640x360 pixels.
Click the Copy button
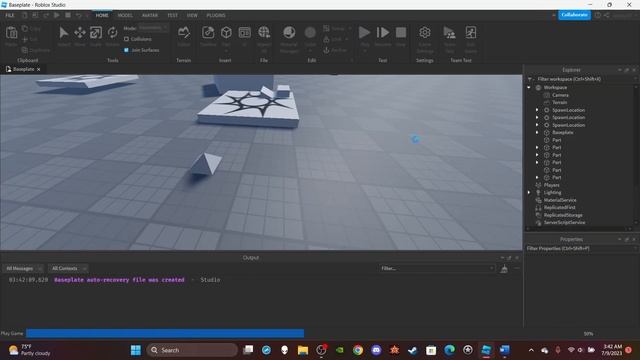click(x=31, y=29)
